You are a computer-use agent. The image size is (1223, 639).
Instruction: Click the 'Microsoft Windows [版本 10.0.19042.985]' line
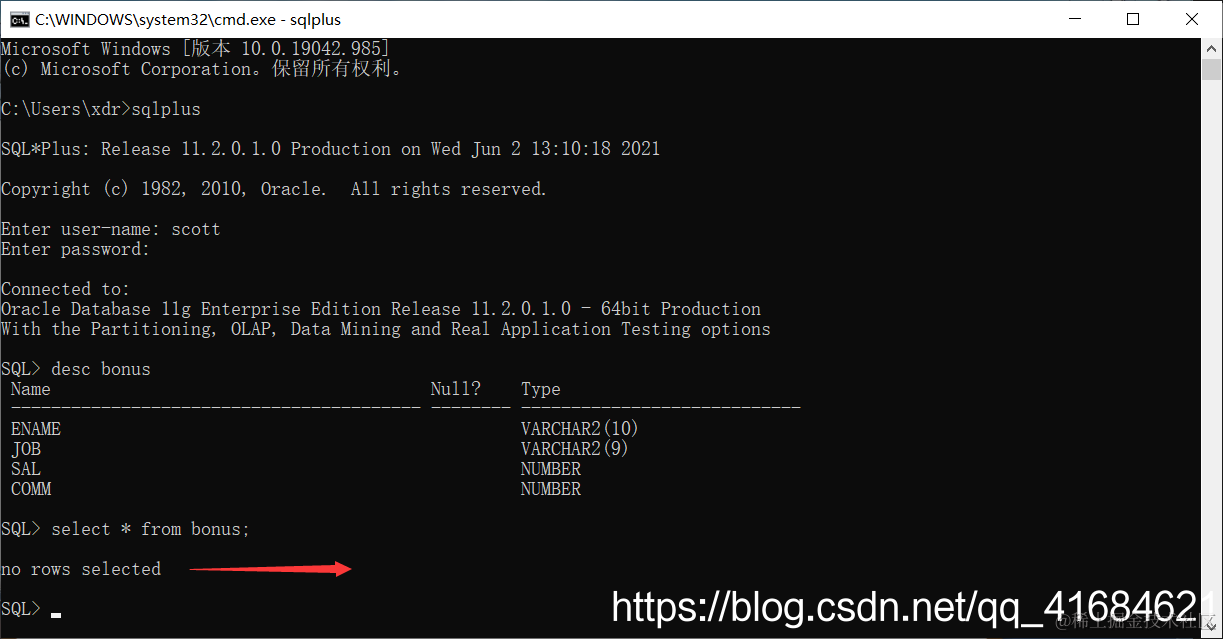pos(196,49)
